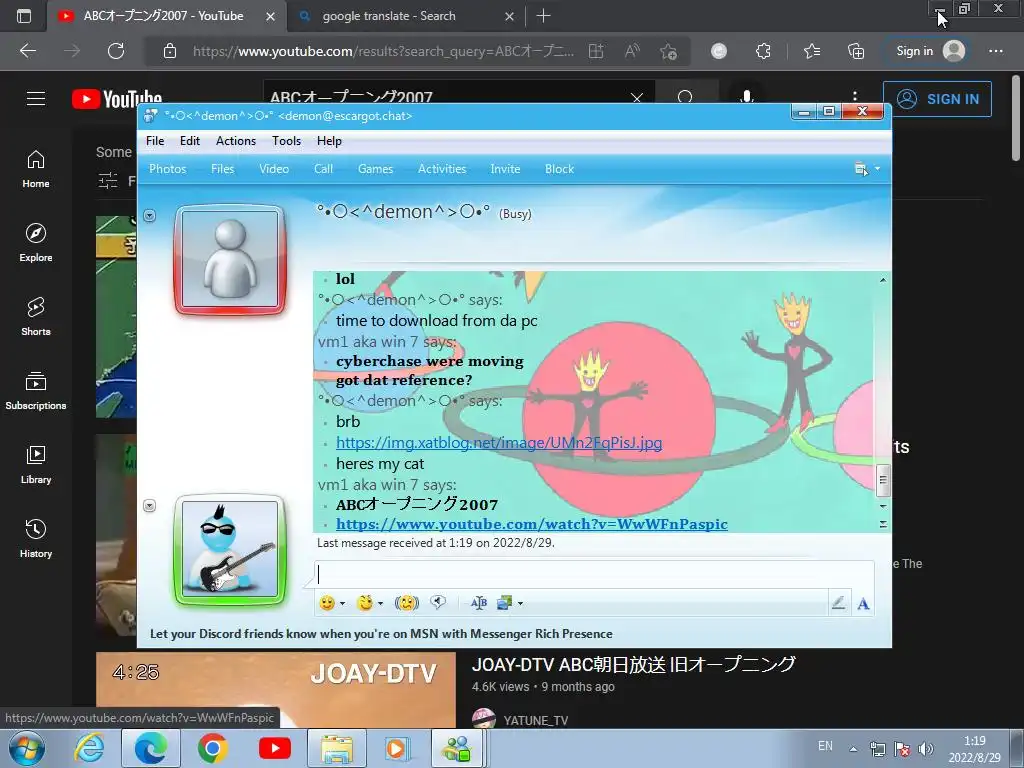Switch to the google translate Search tab
Screen dimensions: 1024x768
389,16
